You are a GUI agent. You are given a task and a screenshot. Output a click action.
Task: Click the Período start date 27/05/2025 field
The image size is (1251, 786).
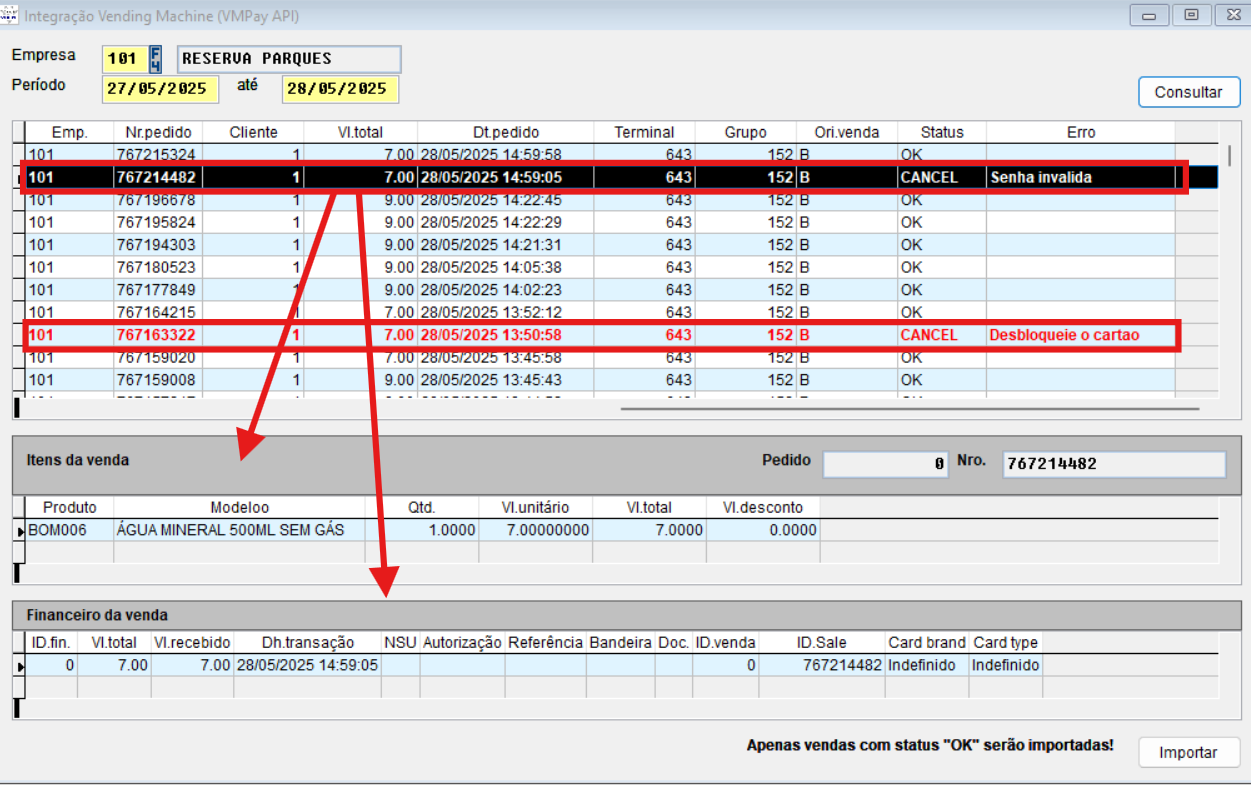(160, 89)
